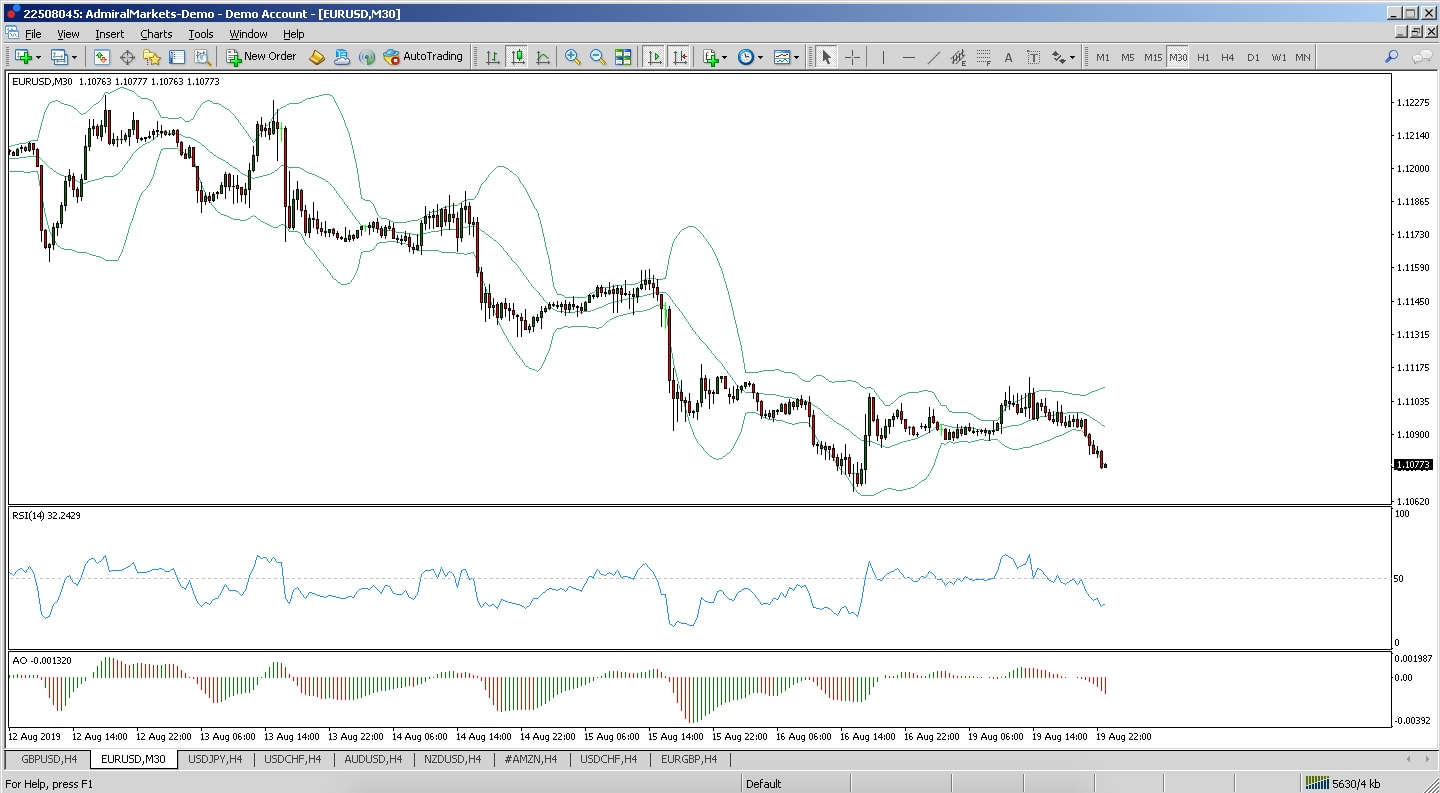Open the chat bubbles icon at top right
Screen dimensions: 1440x793
pyautogui.click(x=1421, y=57)
